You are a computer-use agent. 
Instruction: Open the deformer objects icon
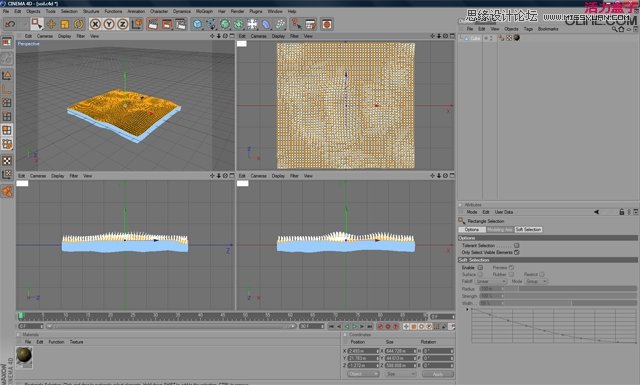[x=266, y=24]
